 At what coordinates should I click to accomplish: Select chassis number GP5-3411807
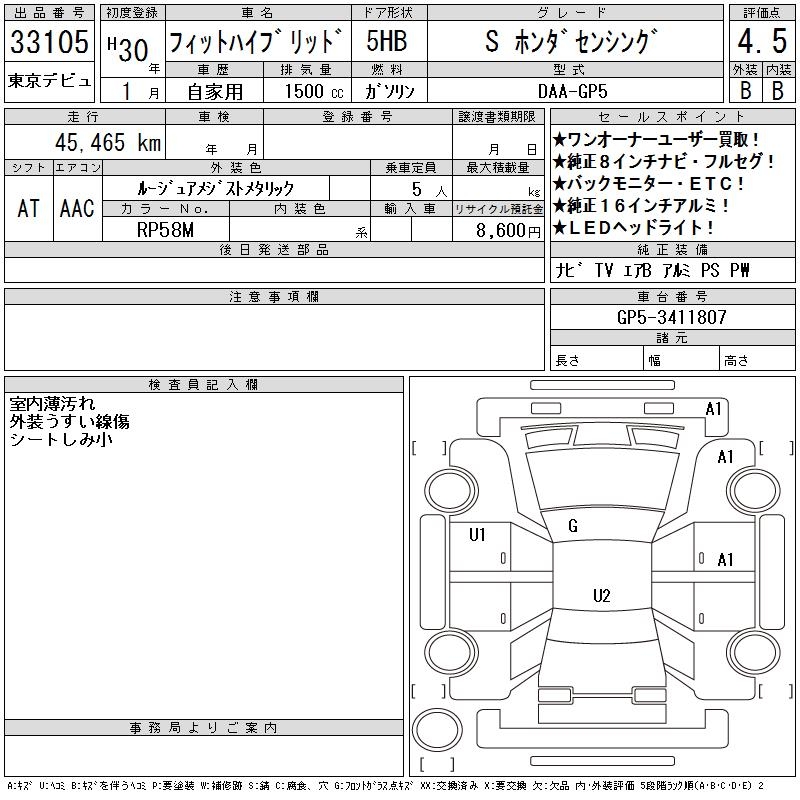point(672,317)
